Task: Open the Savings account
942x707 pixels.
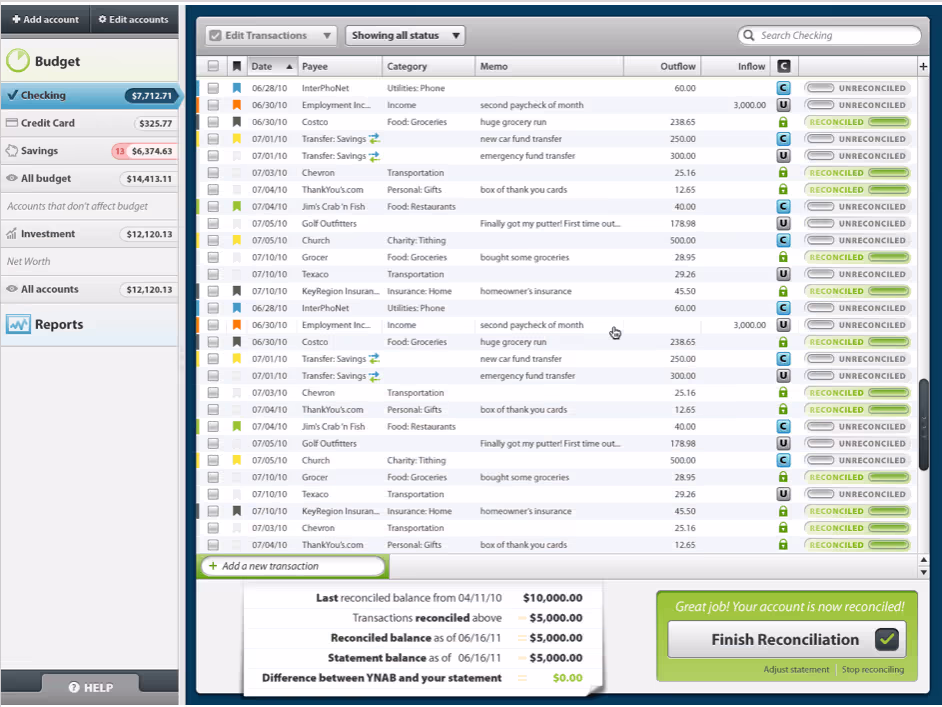Action: coord(90,151)
